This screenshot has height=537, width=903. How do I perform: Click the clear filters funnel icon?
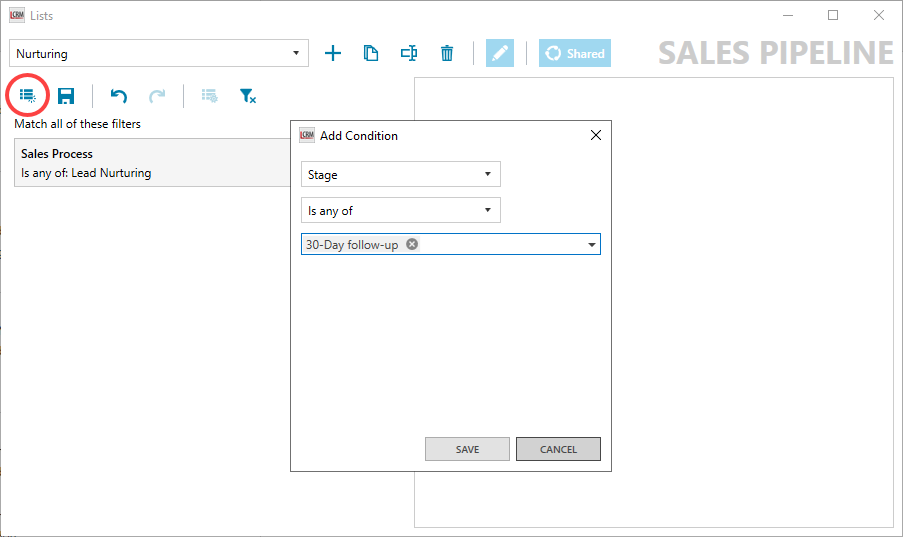247,96
